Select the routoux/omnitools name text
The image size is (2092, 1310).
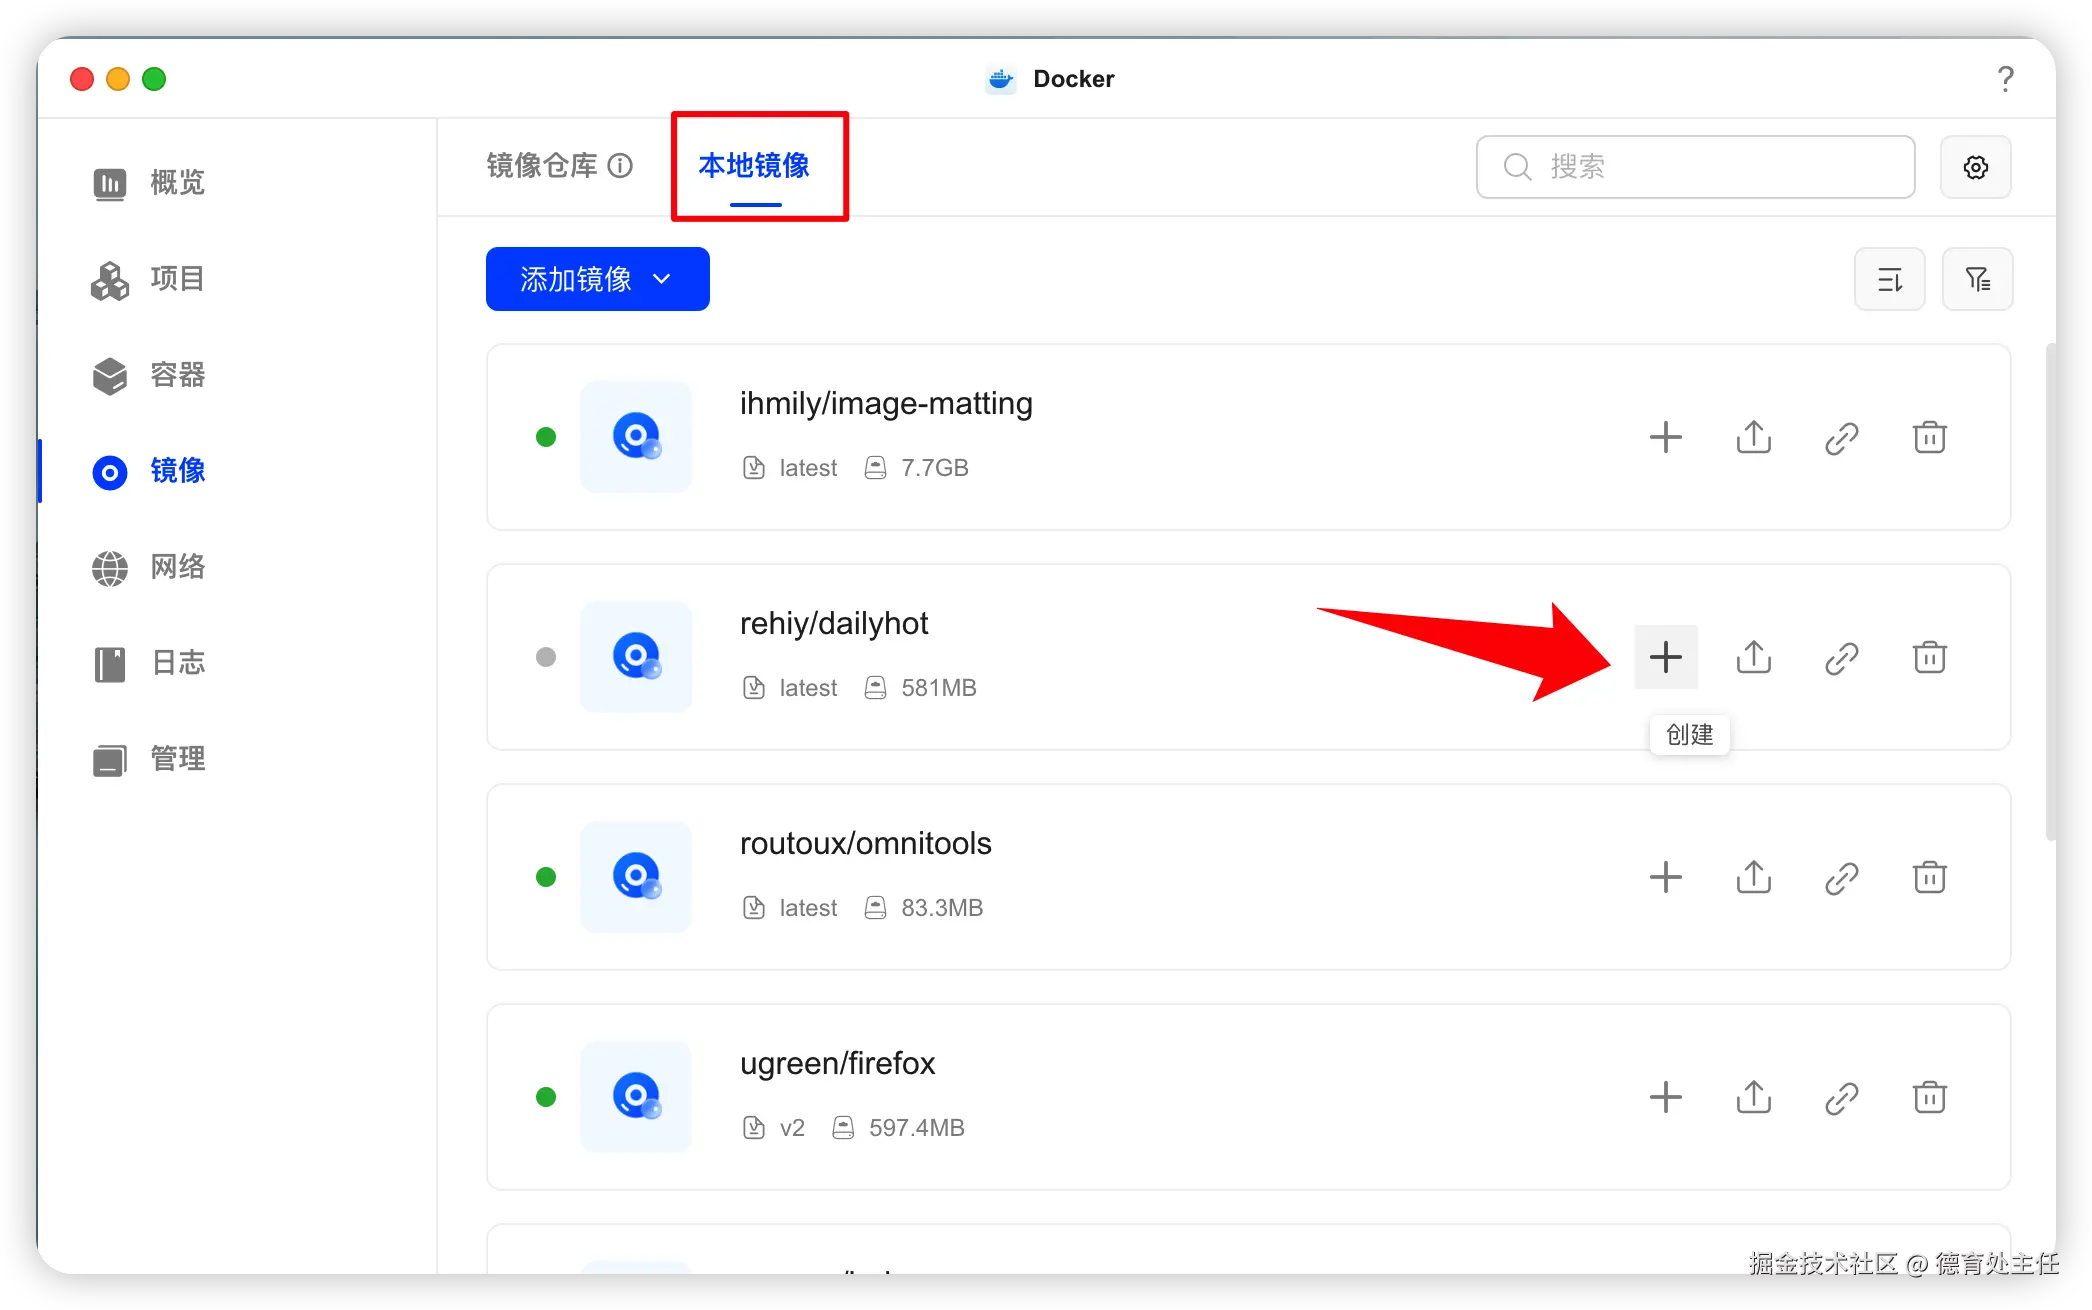coord(866,843)
